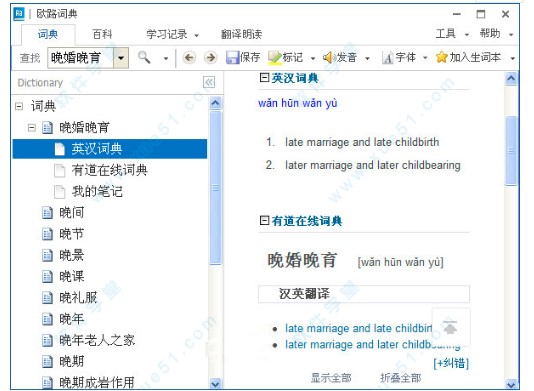The image size is (534, 391).
Task: Click the definition pane scrollbar thumb
Action: pyautogui.click(x=511, y=151)
